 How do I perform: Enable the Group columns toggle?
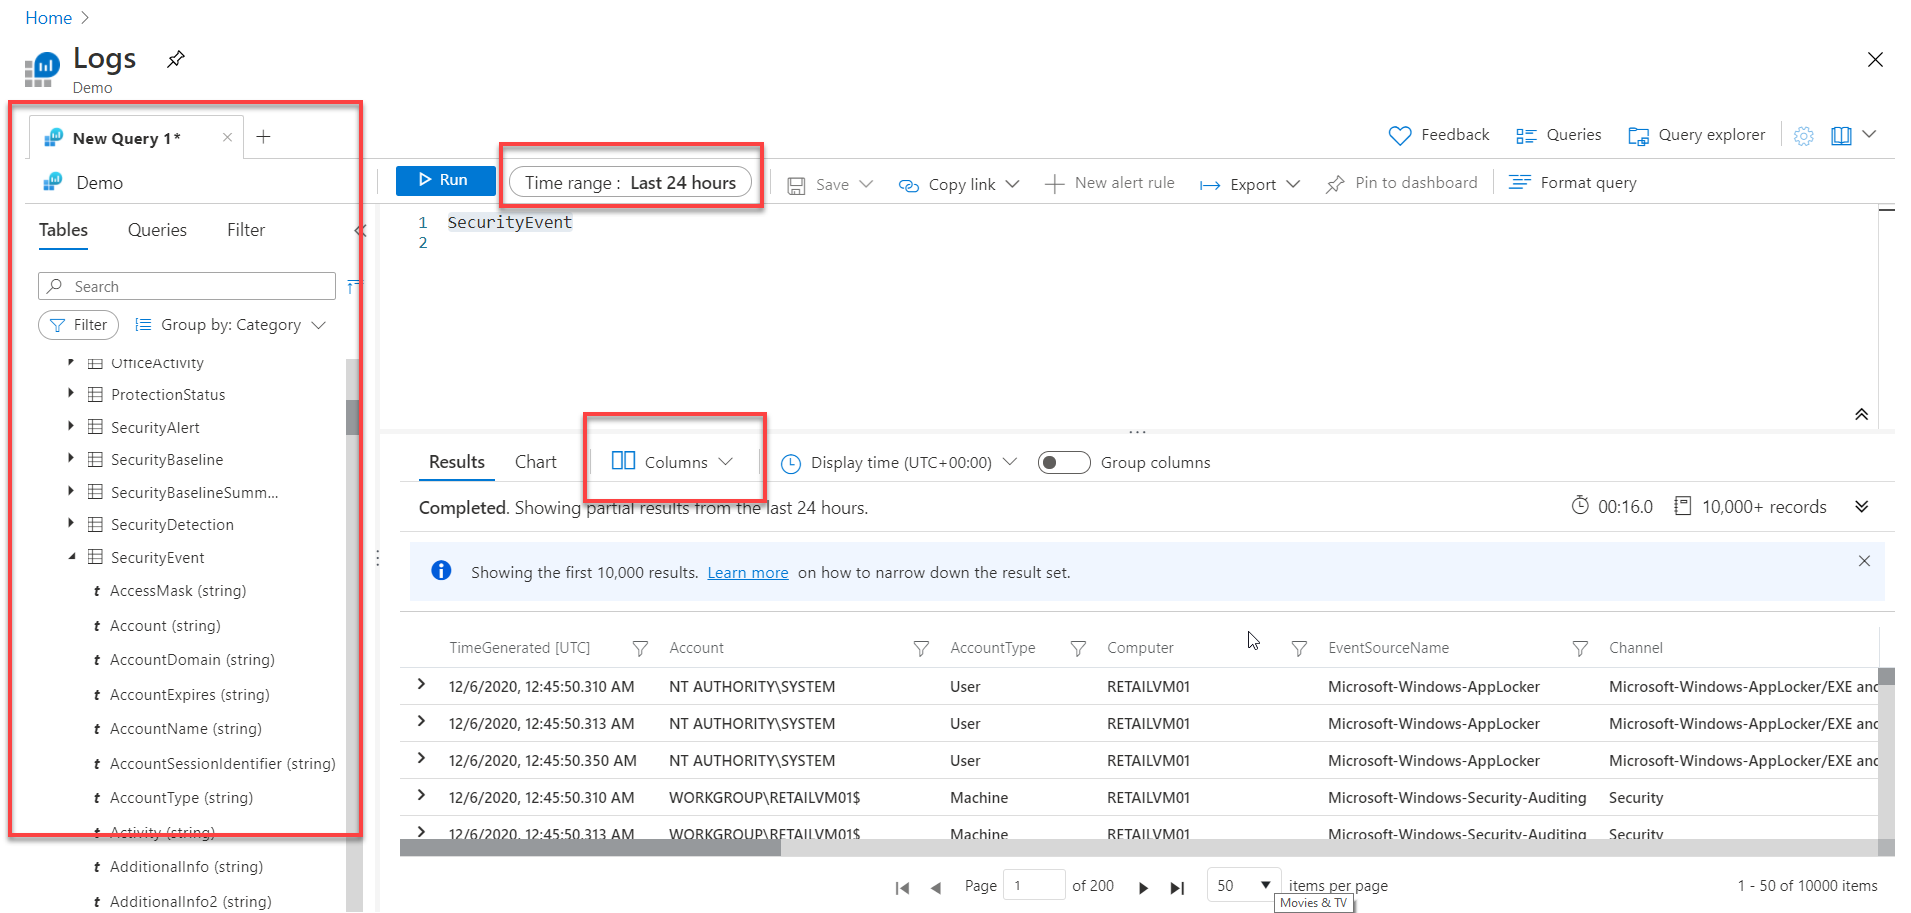coord(1063,462)
